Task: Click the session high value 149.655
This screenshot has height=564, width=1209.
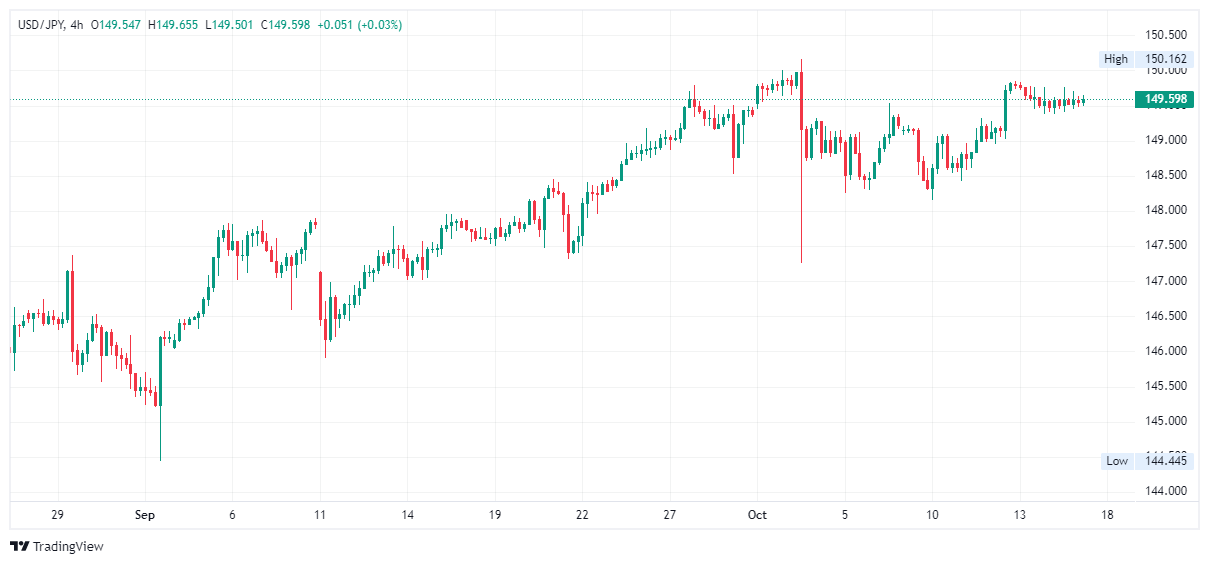Action: click(176, 25)
